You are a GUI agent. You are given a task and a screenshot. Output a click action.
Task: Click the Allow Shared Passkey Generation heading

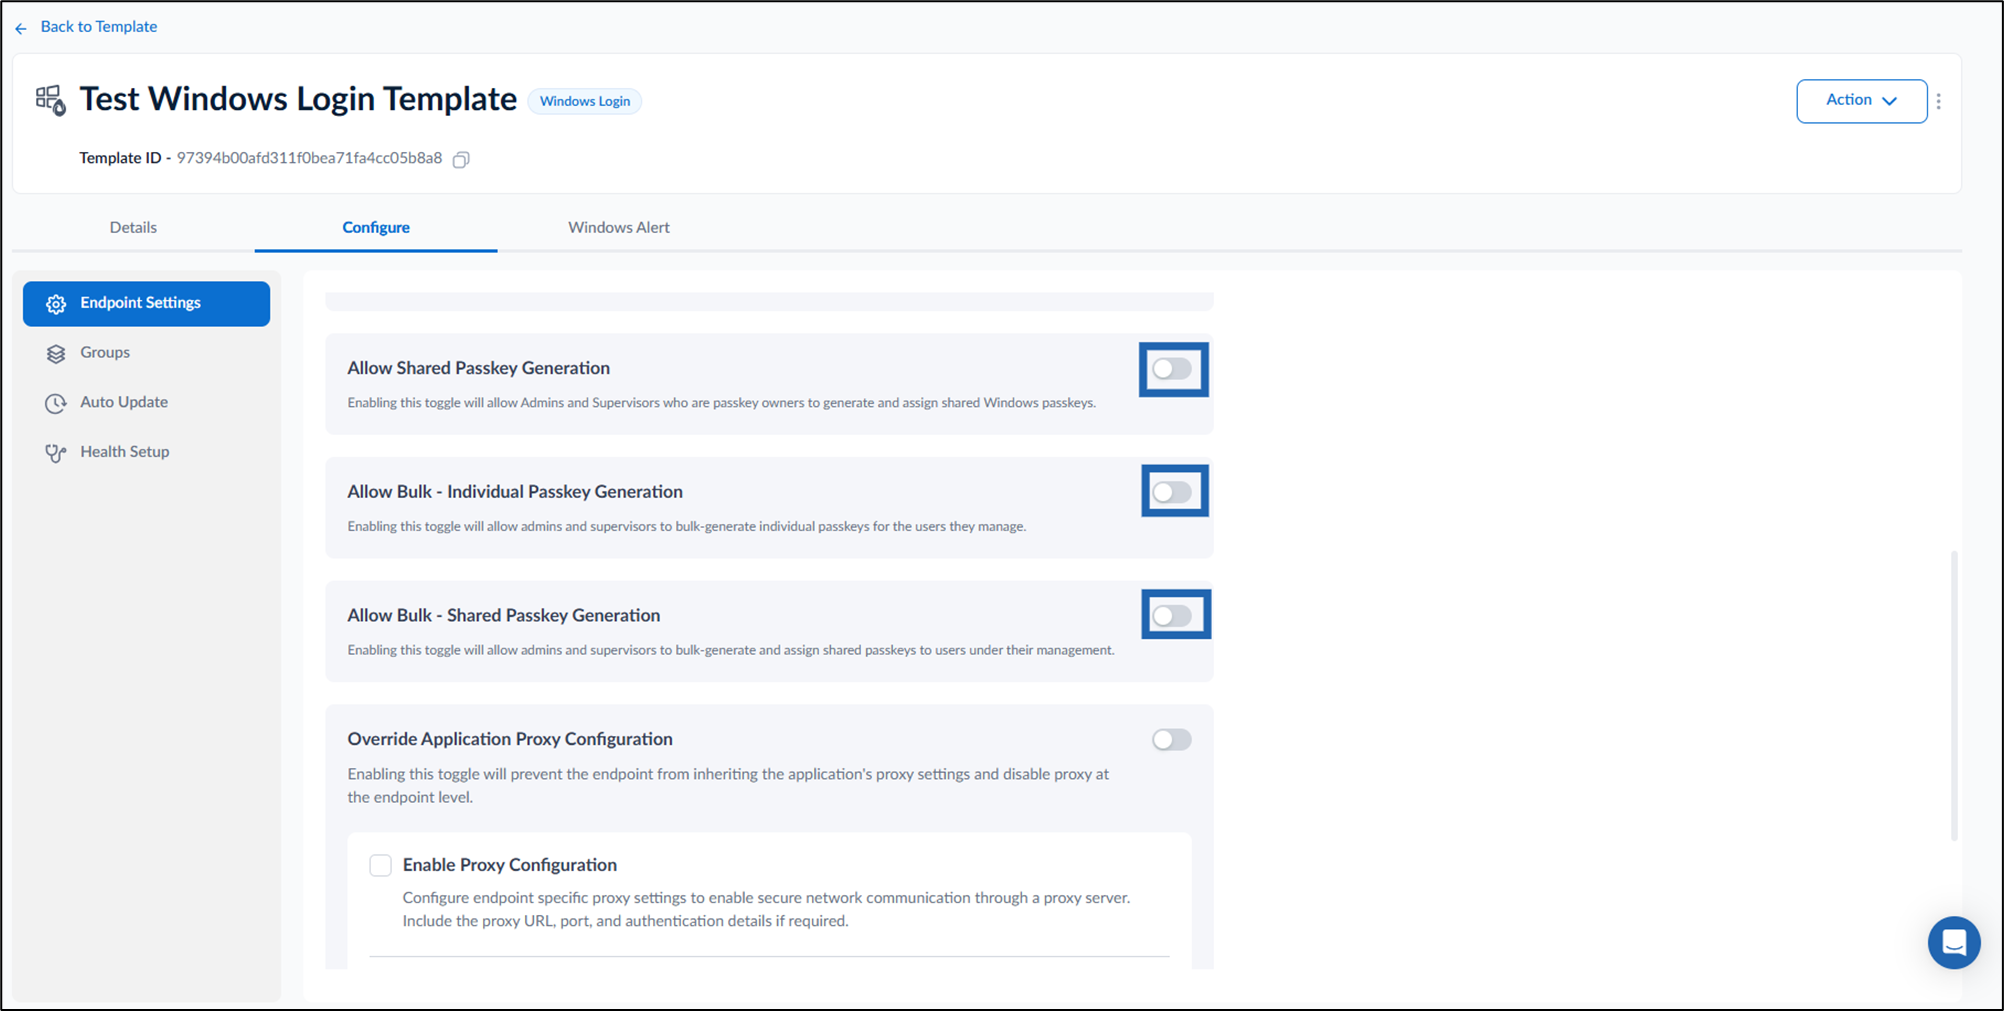[x=478, y=368]
